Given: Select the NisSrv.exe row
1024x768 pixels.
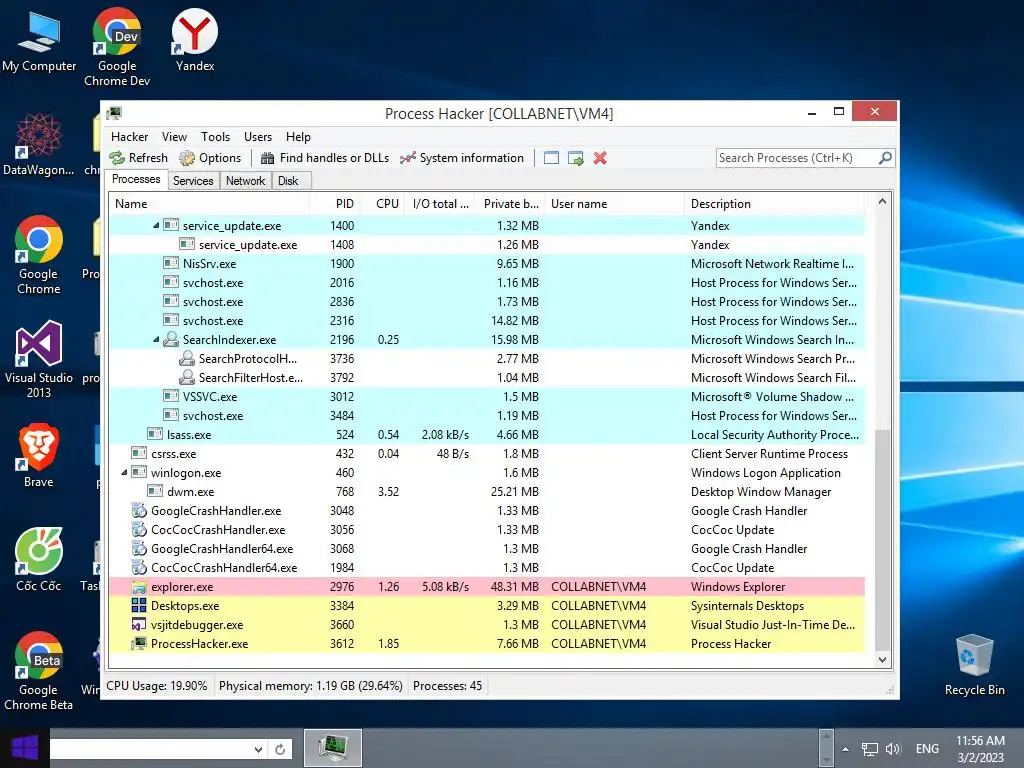Looking at the screenshot, I should point(487,264).
